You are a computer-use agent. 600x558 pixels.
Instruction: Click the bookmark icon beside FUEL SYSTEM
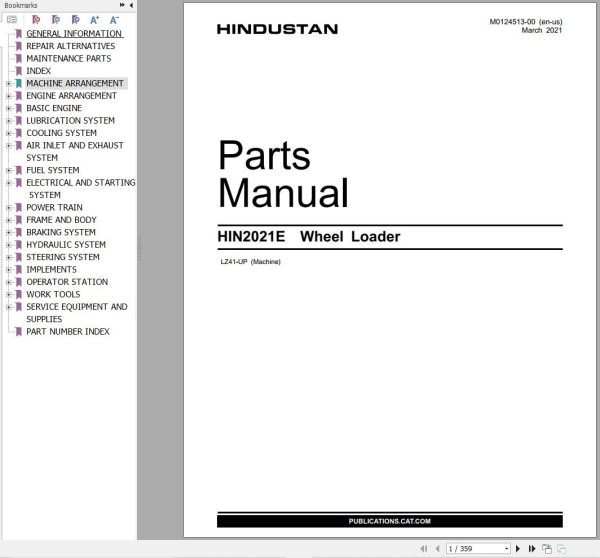click(x=18, y=170)
